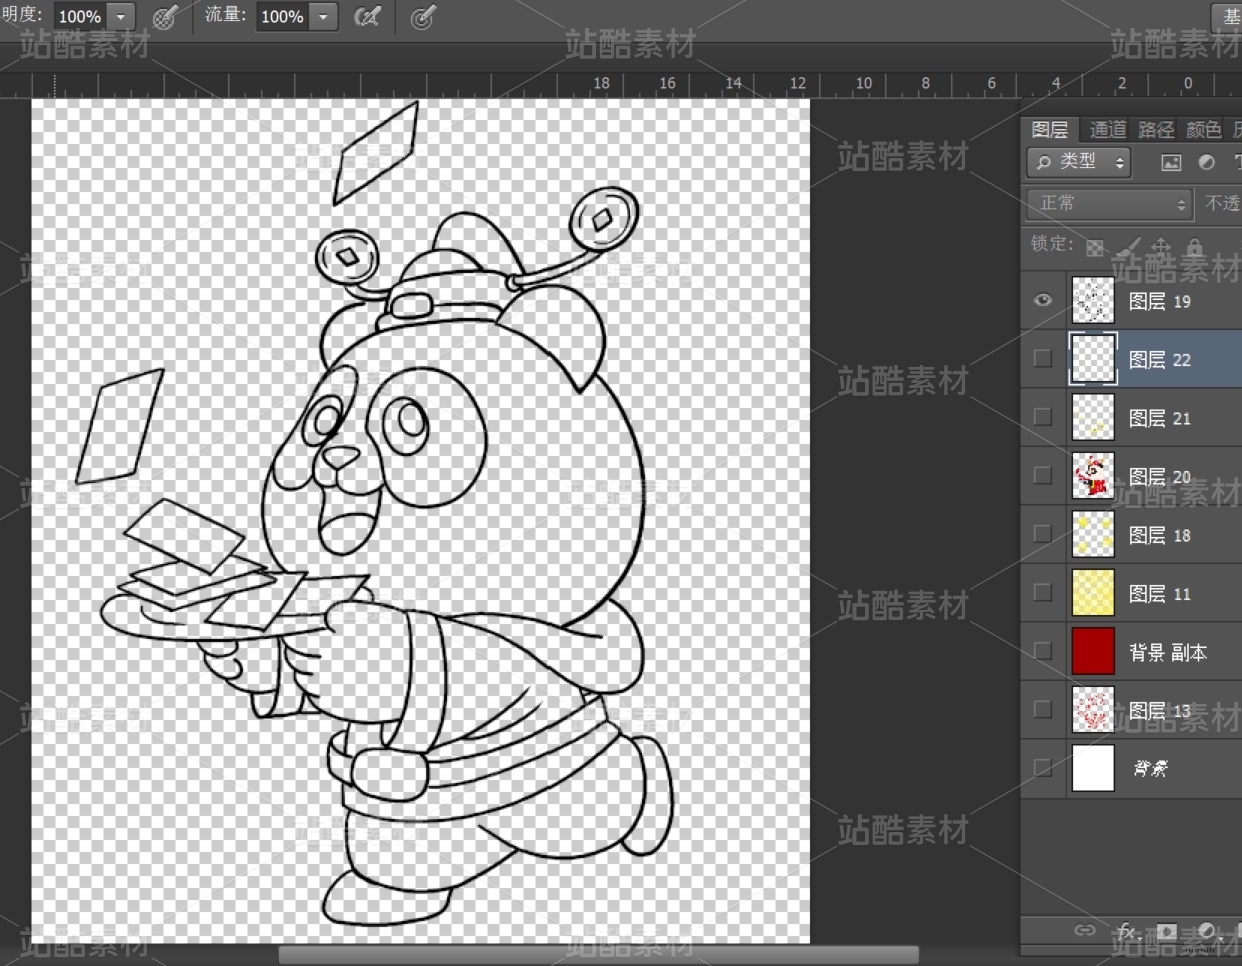Screen dimensions: 1242x966
Task: Filter layers by pixel image icon
Action: click(x=1171, y=162)
